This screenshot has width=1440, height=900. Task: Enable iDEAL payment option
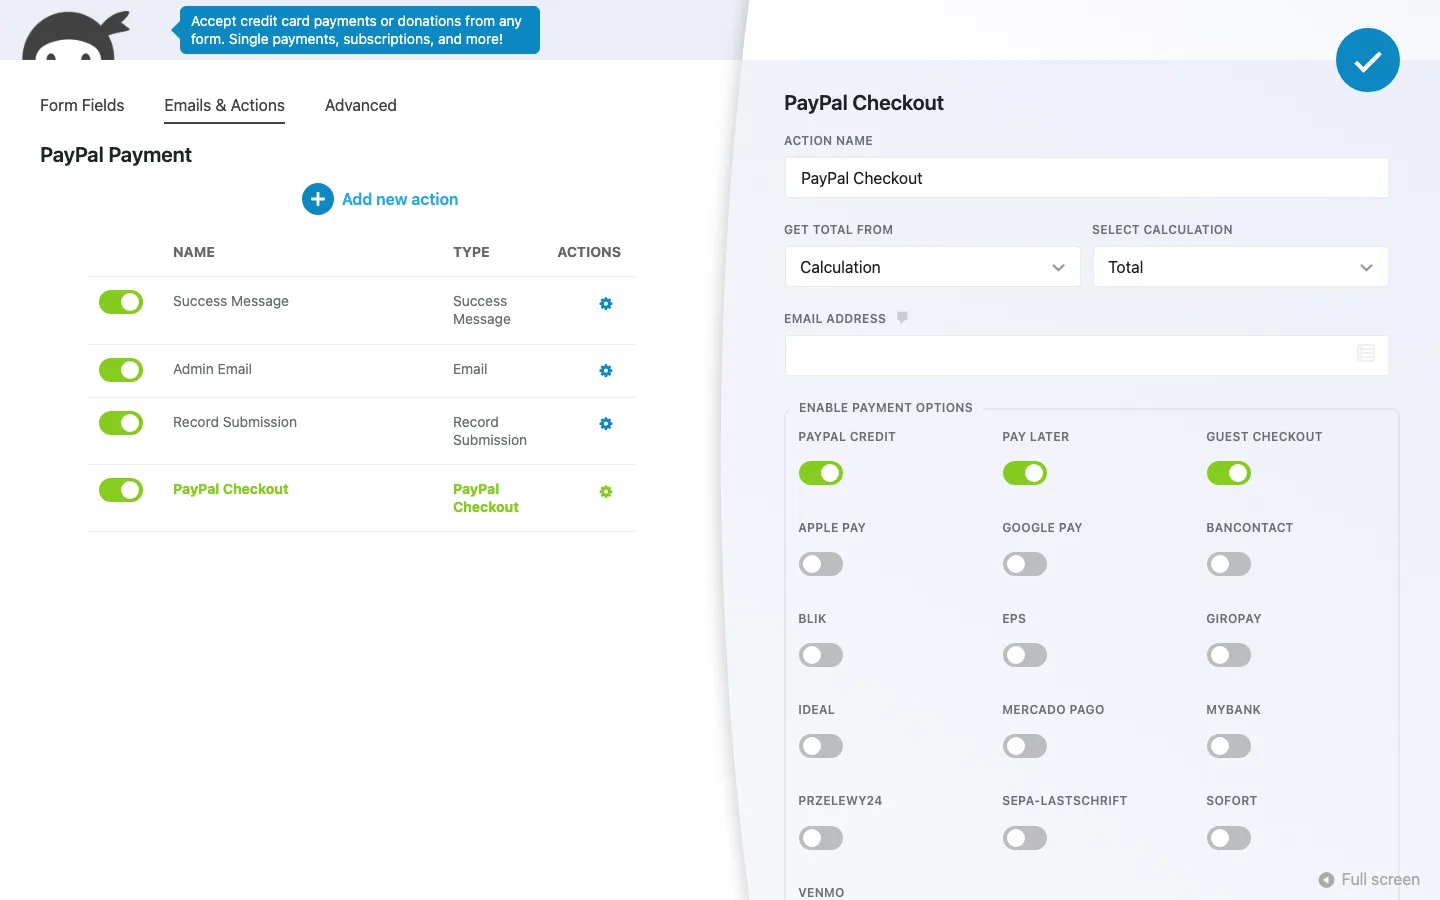pos(821,746)
